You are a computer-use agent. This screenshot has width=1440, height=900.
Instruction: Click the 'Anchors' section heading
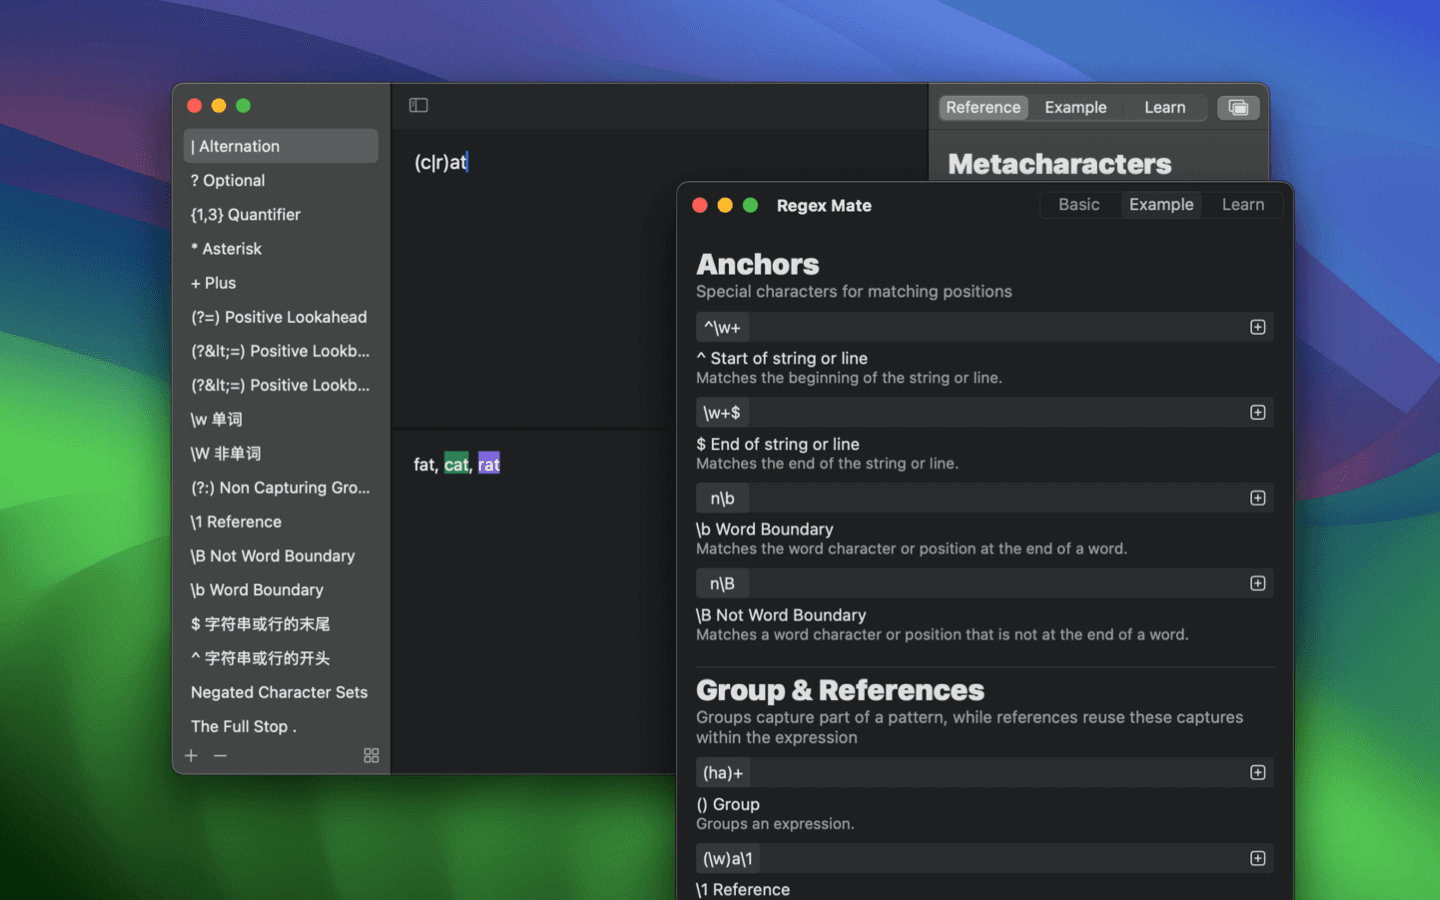coord(758,264)
